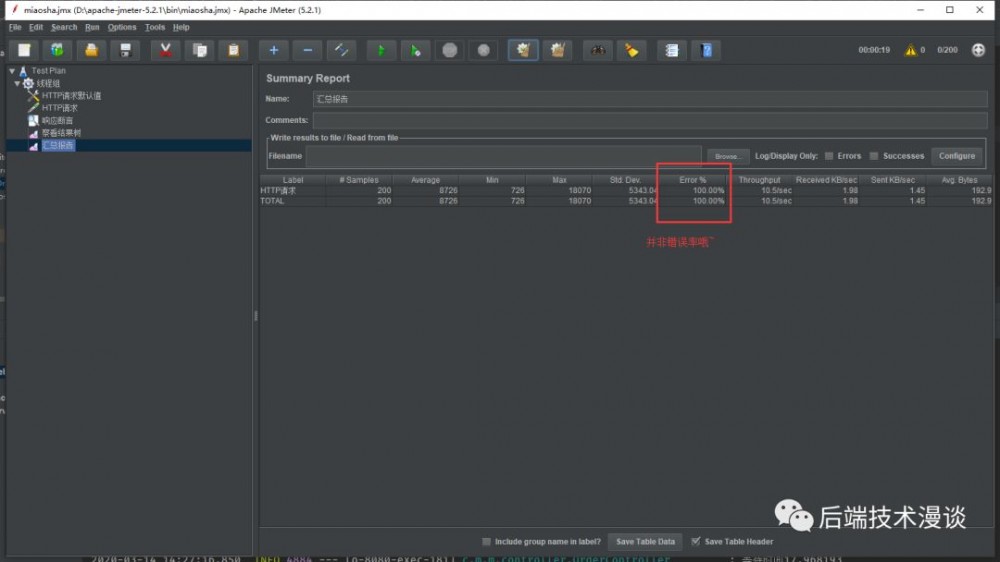This screenshot has height=562, width=1000.
Task: Toggle the Successes only checkbox
Action: (x=874, y=156)
